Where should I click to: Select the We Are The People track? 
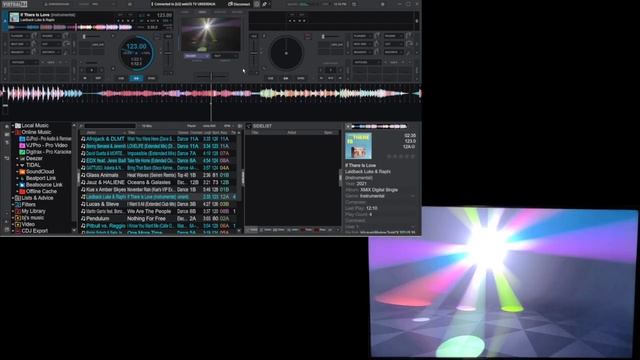tap(158, 211)
